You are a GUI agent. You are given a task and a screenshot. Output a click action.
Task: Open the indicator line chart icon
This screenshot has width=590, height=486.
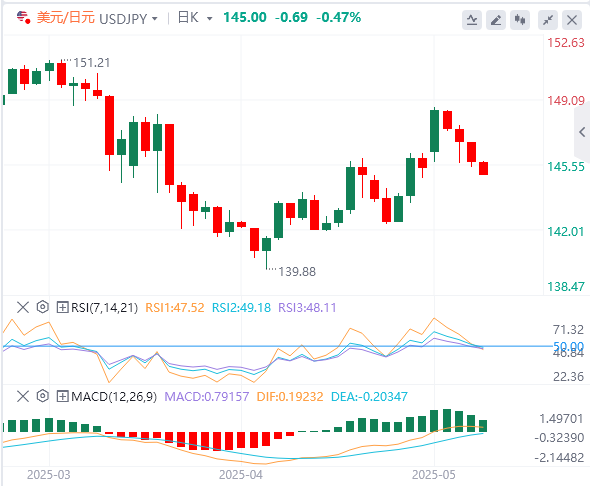pos(472,20)
